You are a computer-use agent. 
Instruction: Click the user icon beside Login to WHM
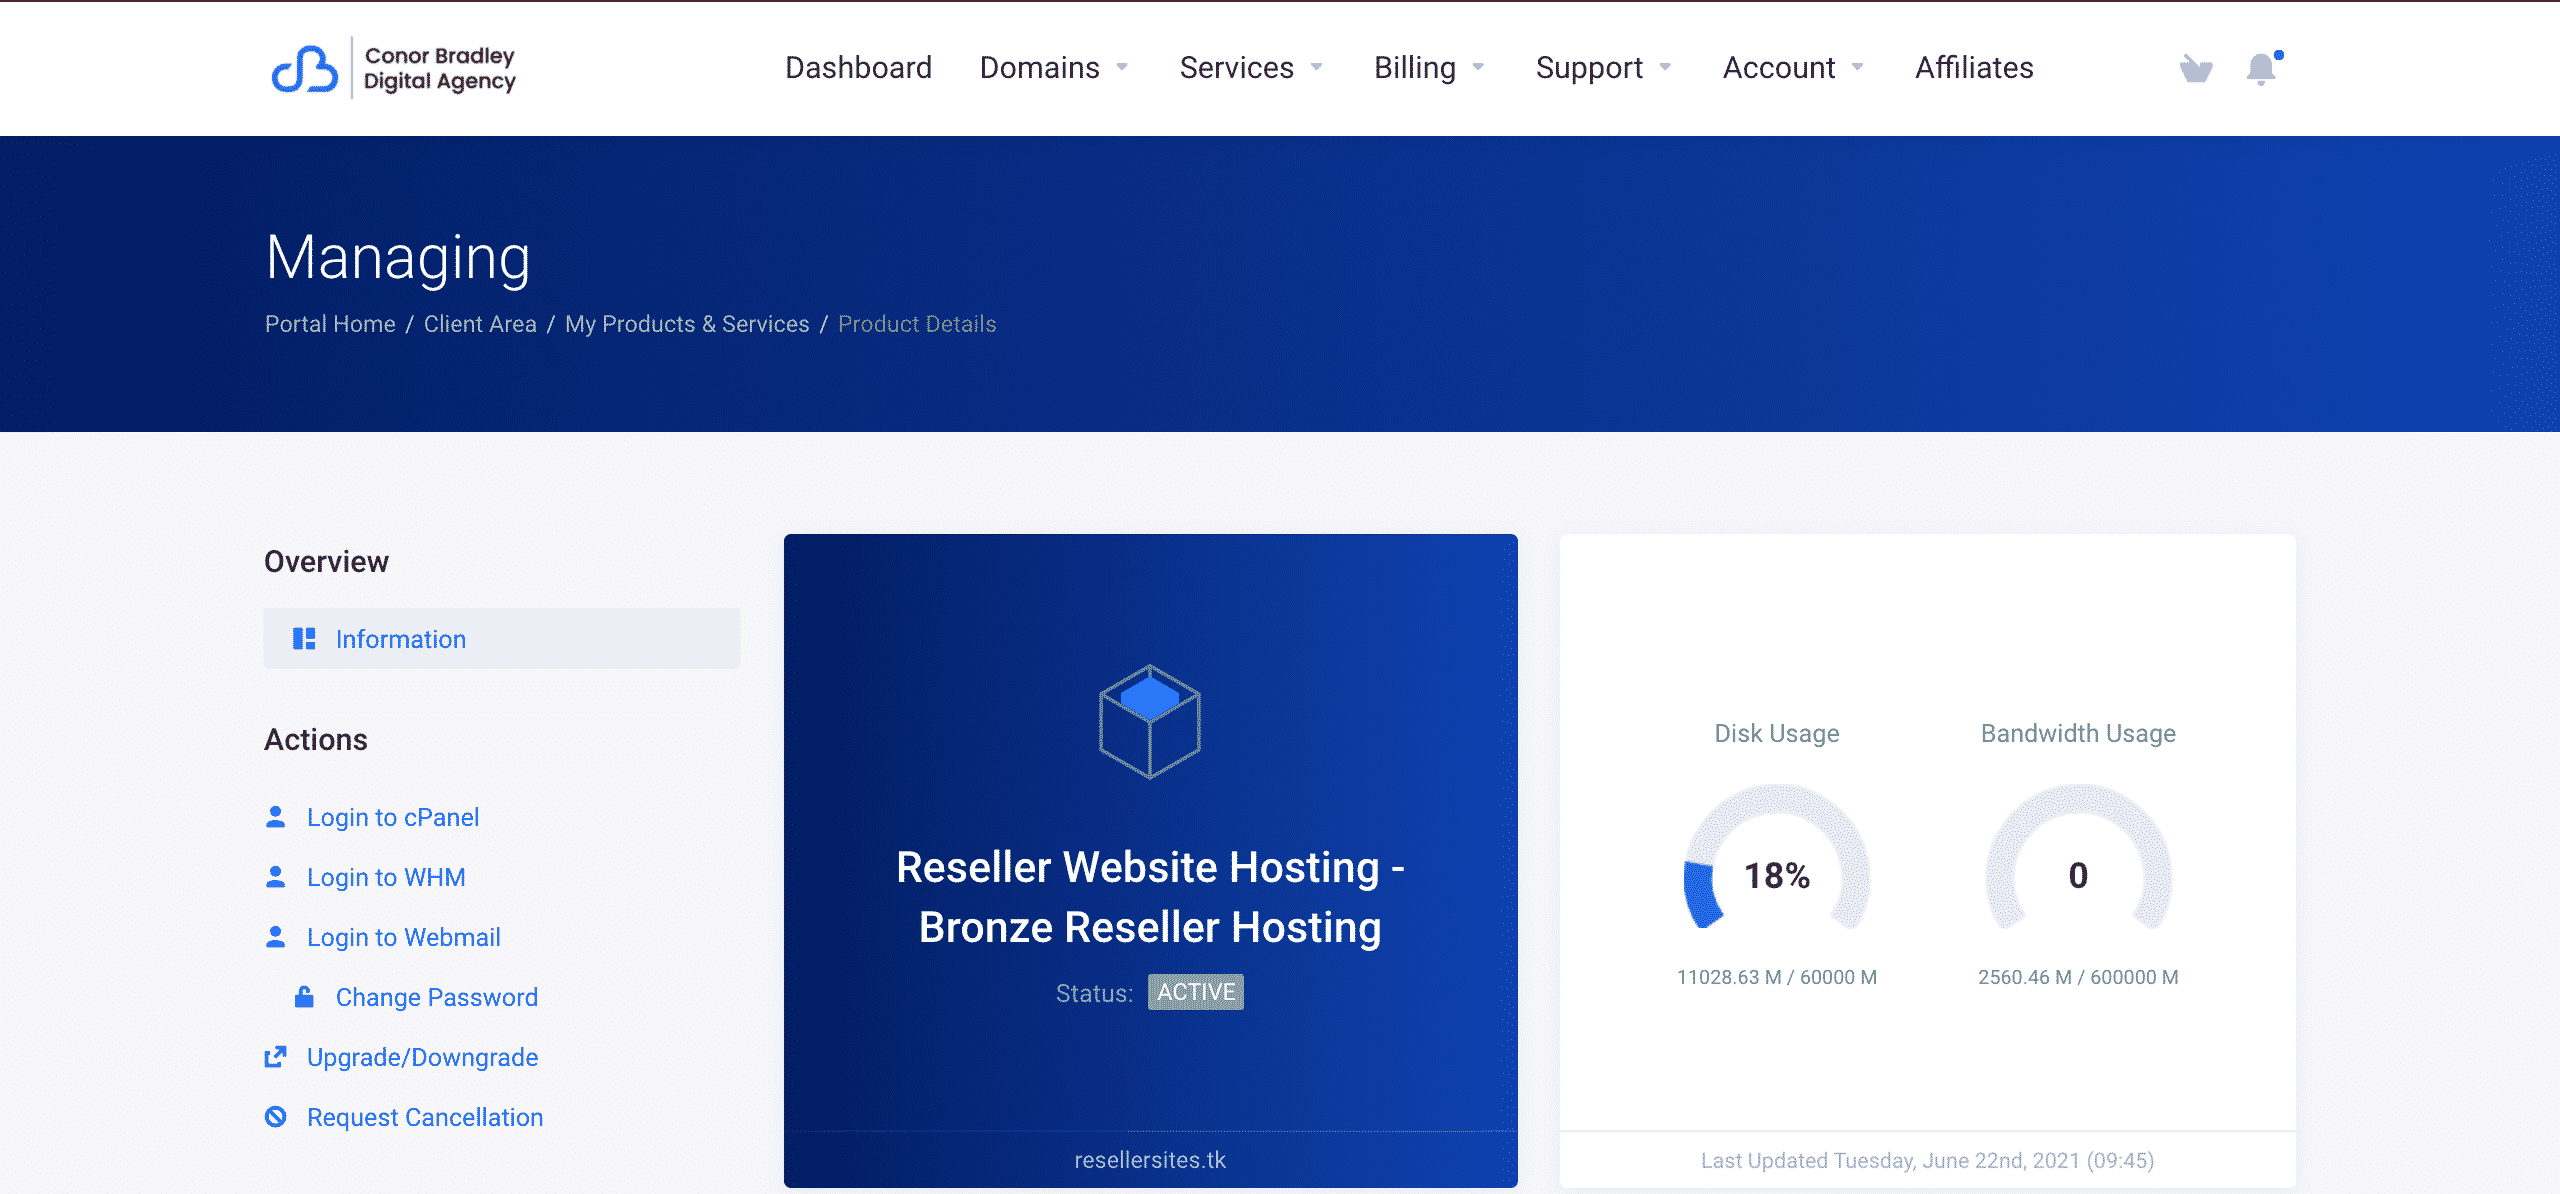pyautogui.click(x=276, y=877)
